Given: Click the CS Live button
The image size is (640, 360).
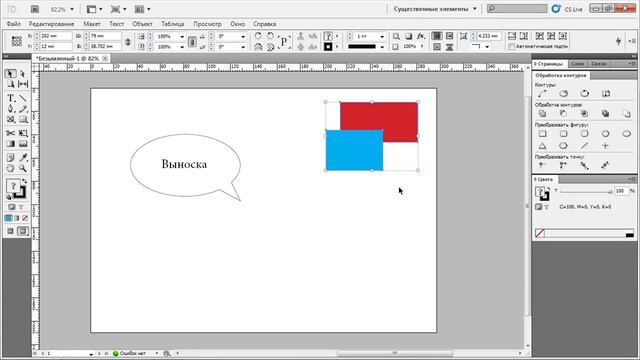Looking at the screenshot, I should 568,9.
